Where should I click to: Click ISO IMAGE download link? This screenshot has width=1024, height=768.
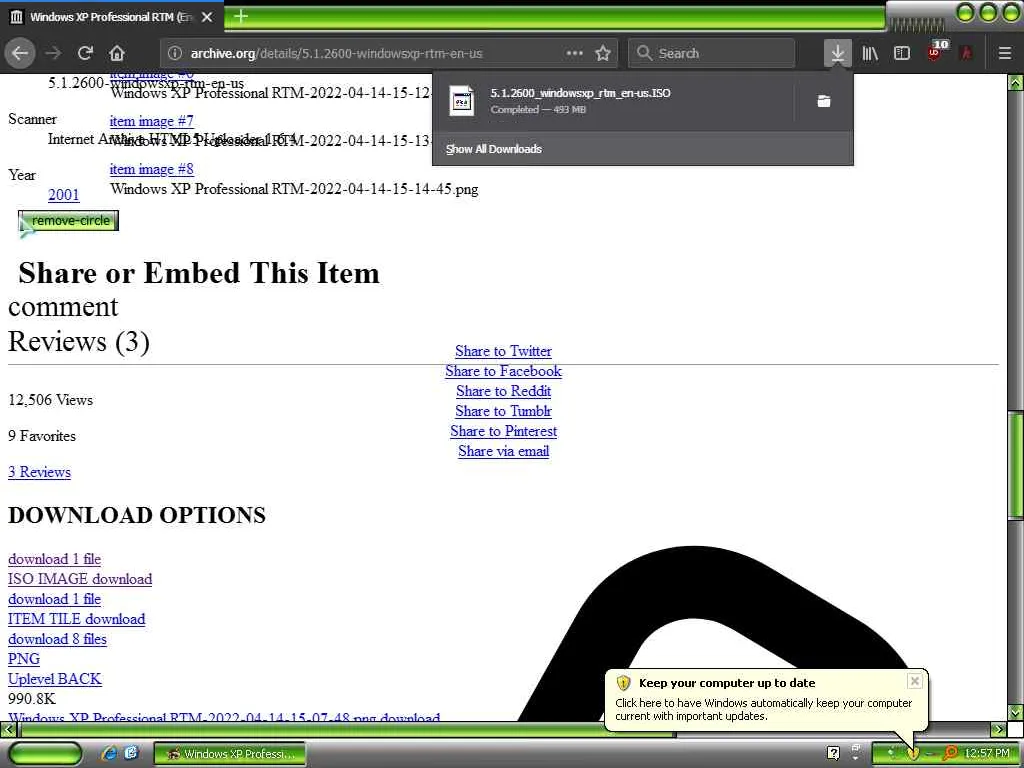coord(80,579)
